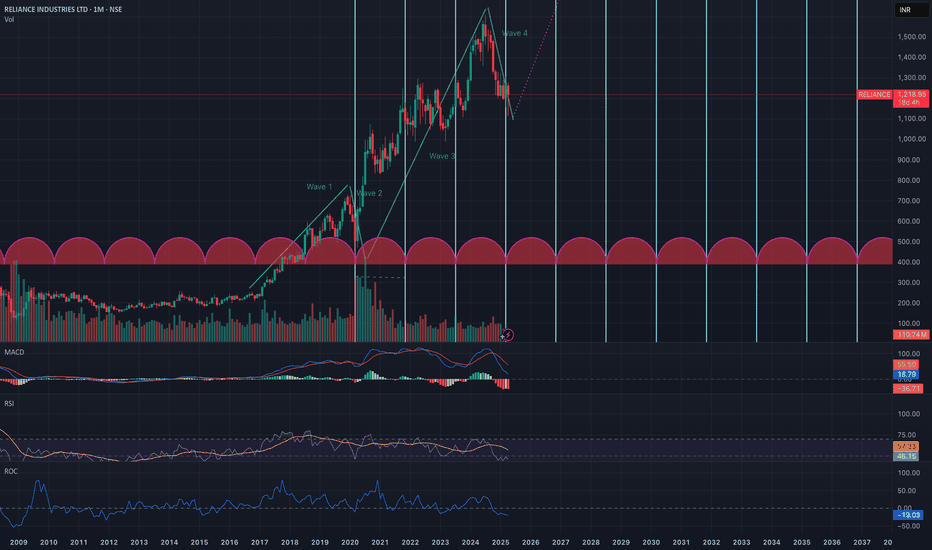Click the MACD 18.79 value label
This screenshot has width=932, height=550.
click(906, 375)
